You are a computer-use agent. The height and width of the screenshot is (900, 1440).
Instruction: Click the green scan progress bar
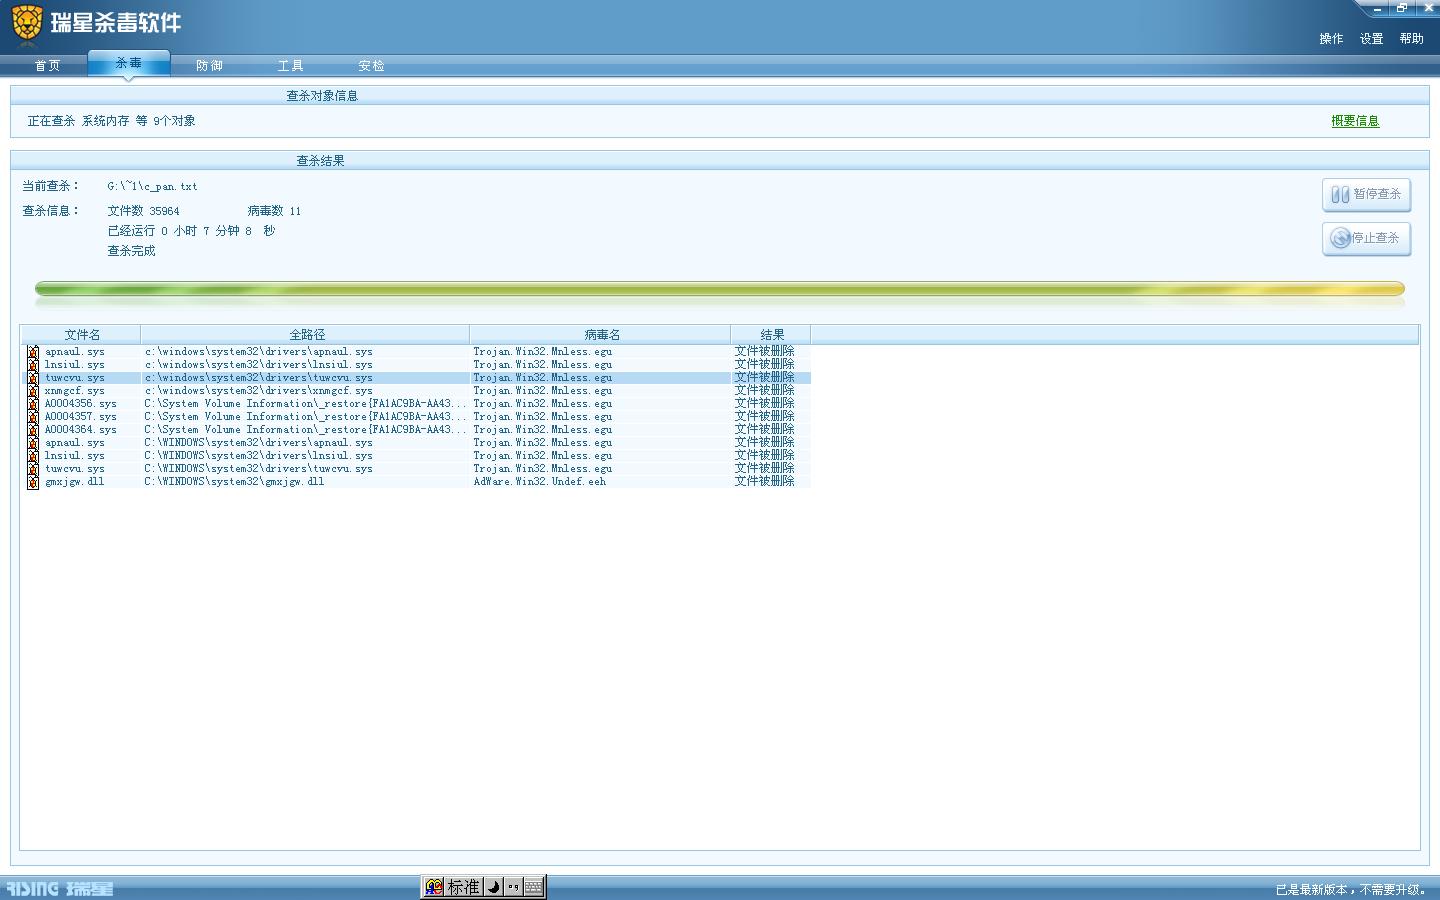click(720, 289)
